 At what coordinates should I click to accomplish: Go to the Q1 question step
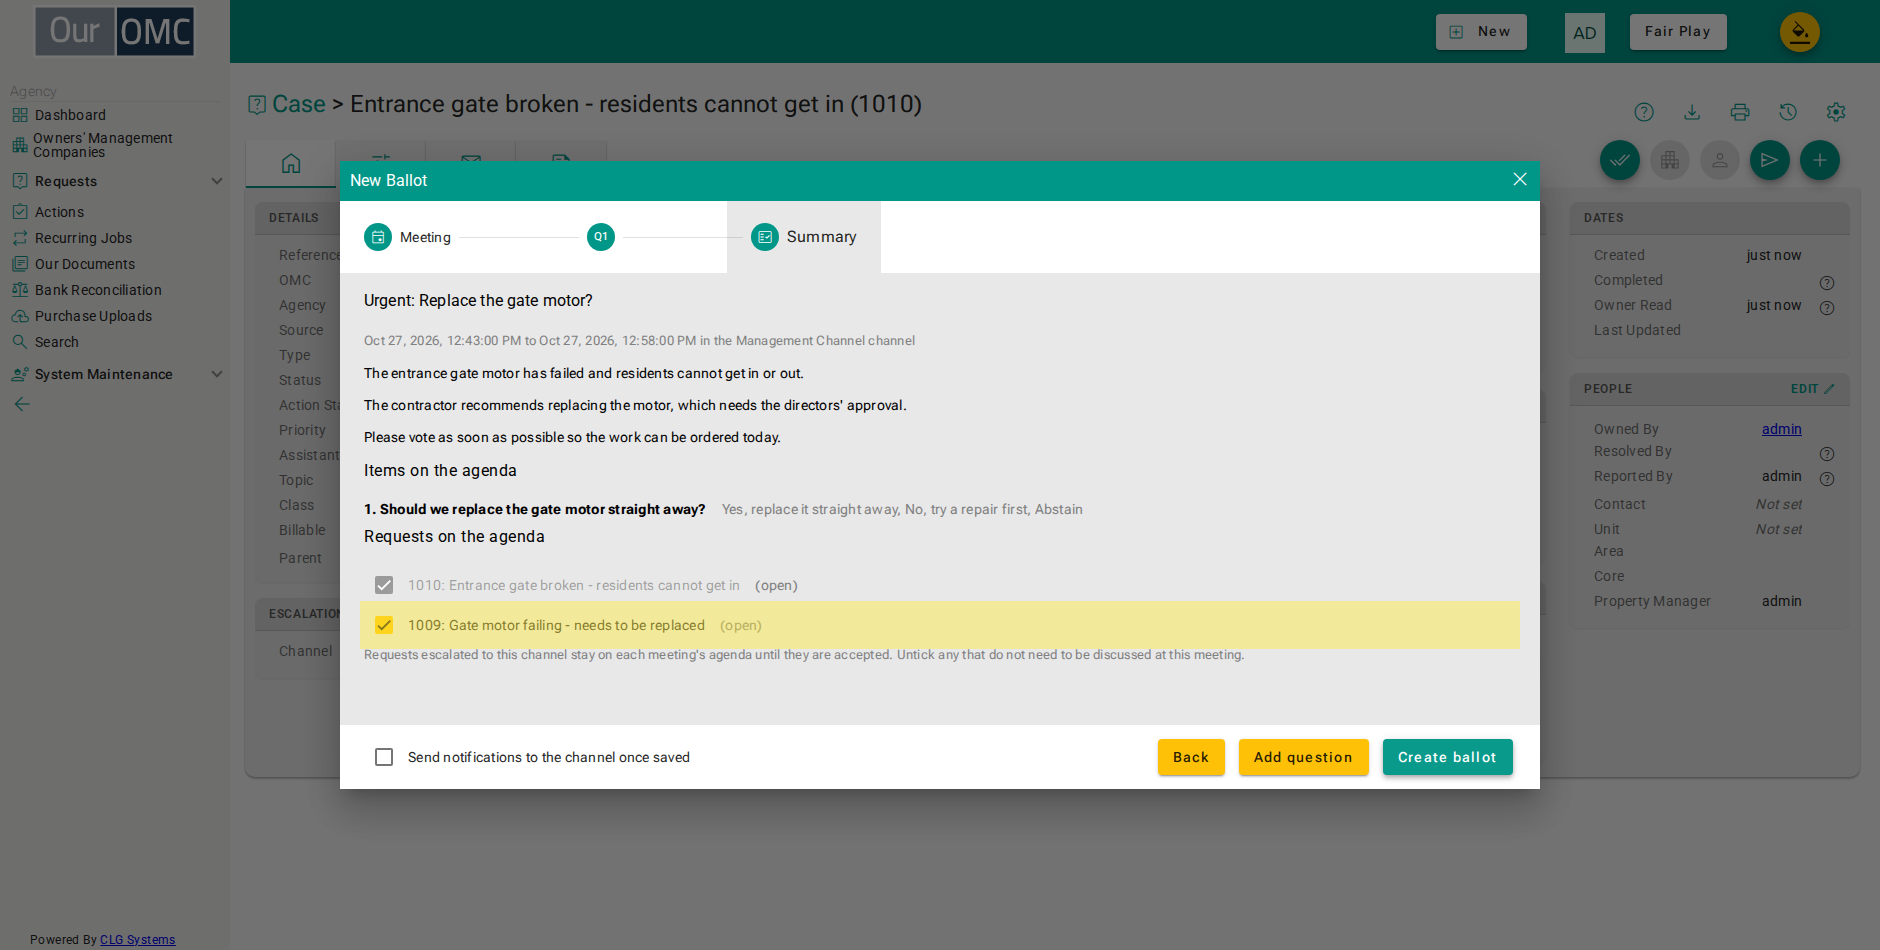601,237
